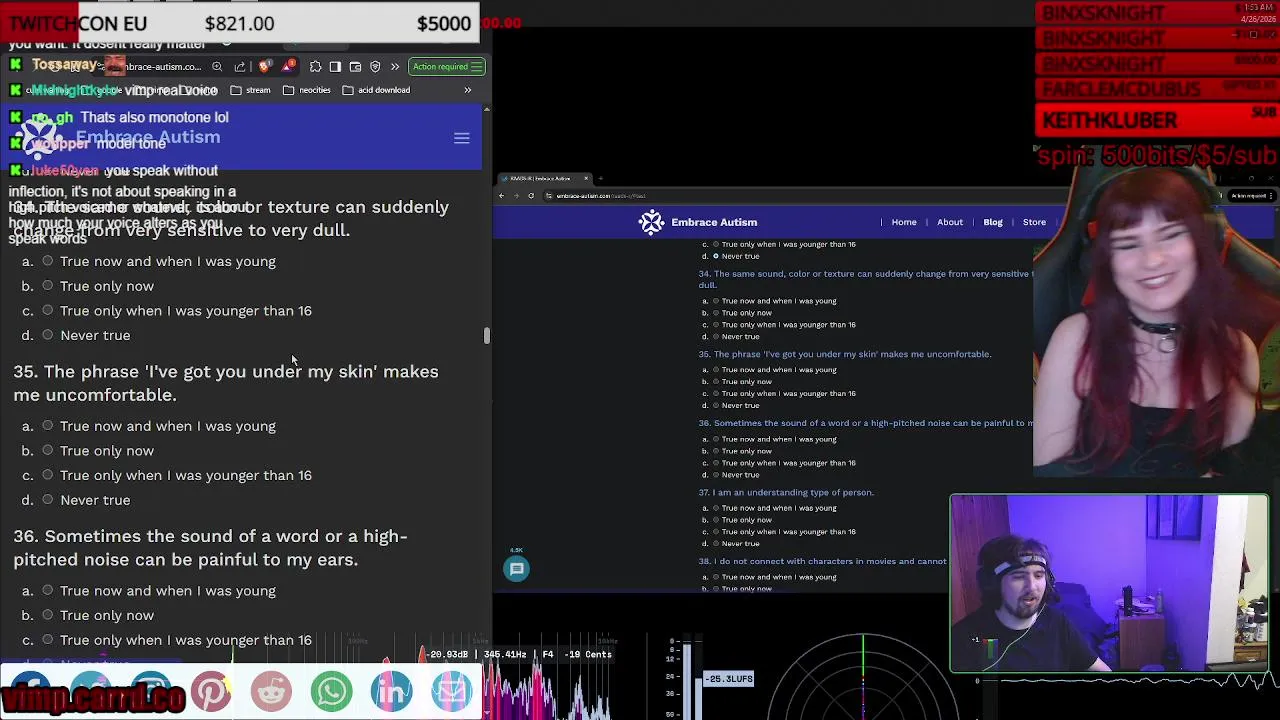Click the '$821.00' donation goal amount

coord(239,23)
